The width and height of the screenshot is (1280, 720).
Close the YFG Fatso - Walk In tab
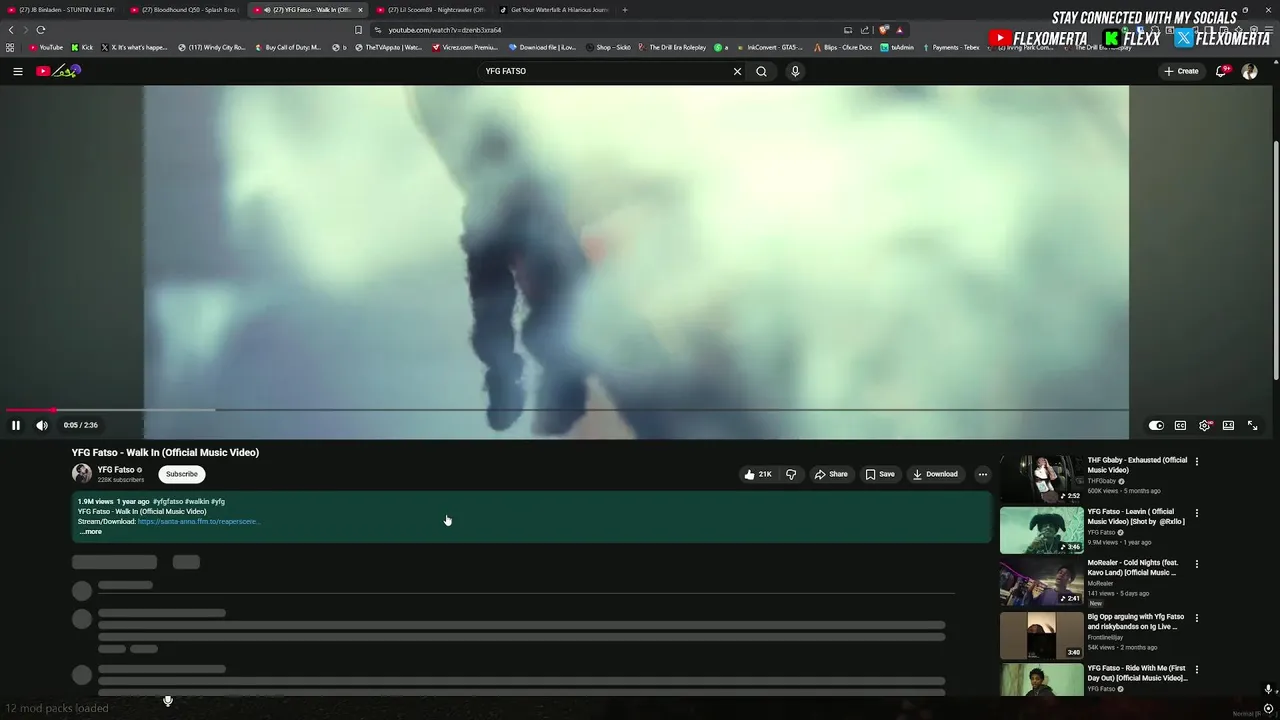360,10
